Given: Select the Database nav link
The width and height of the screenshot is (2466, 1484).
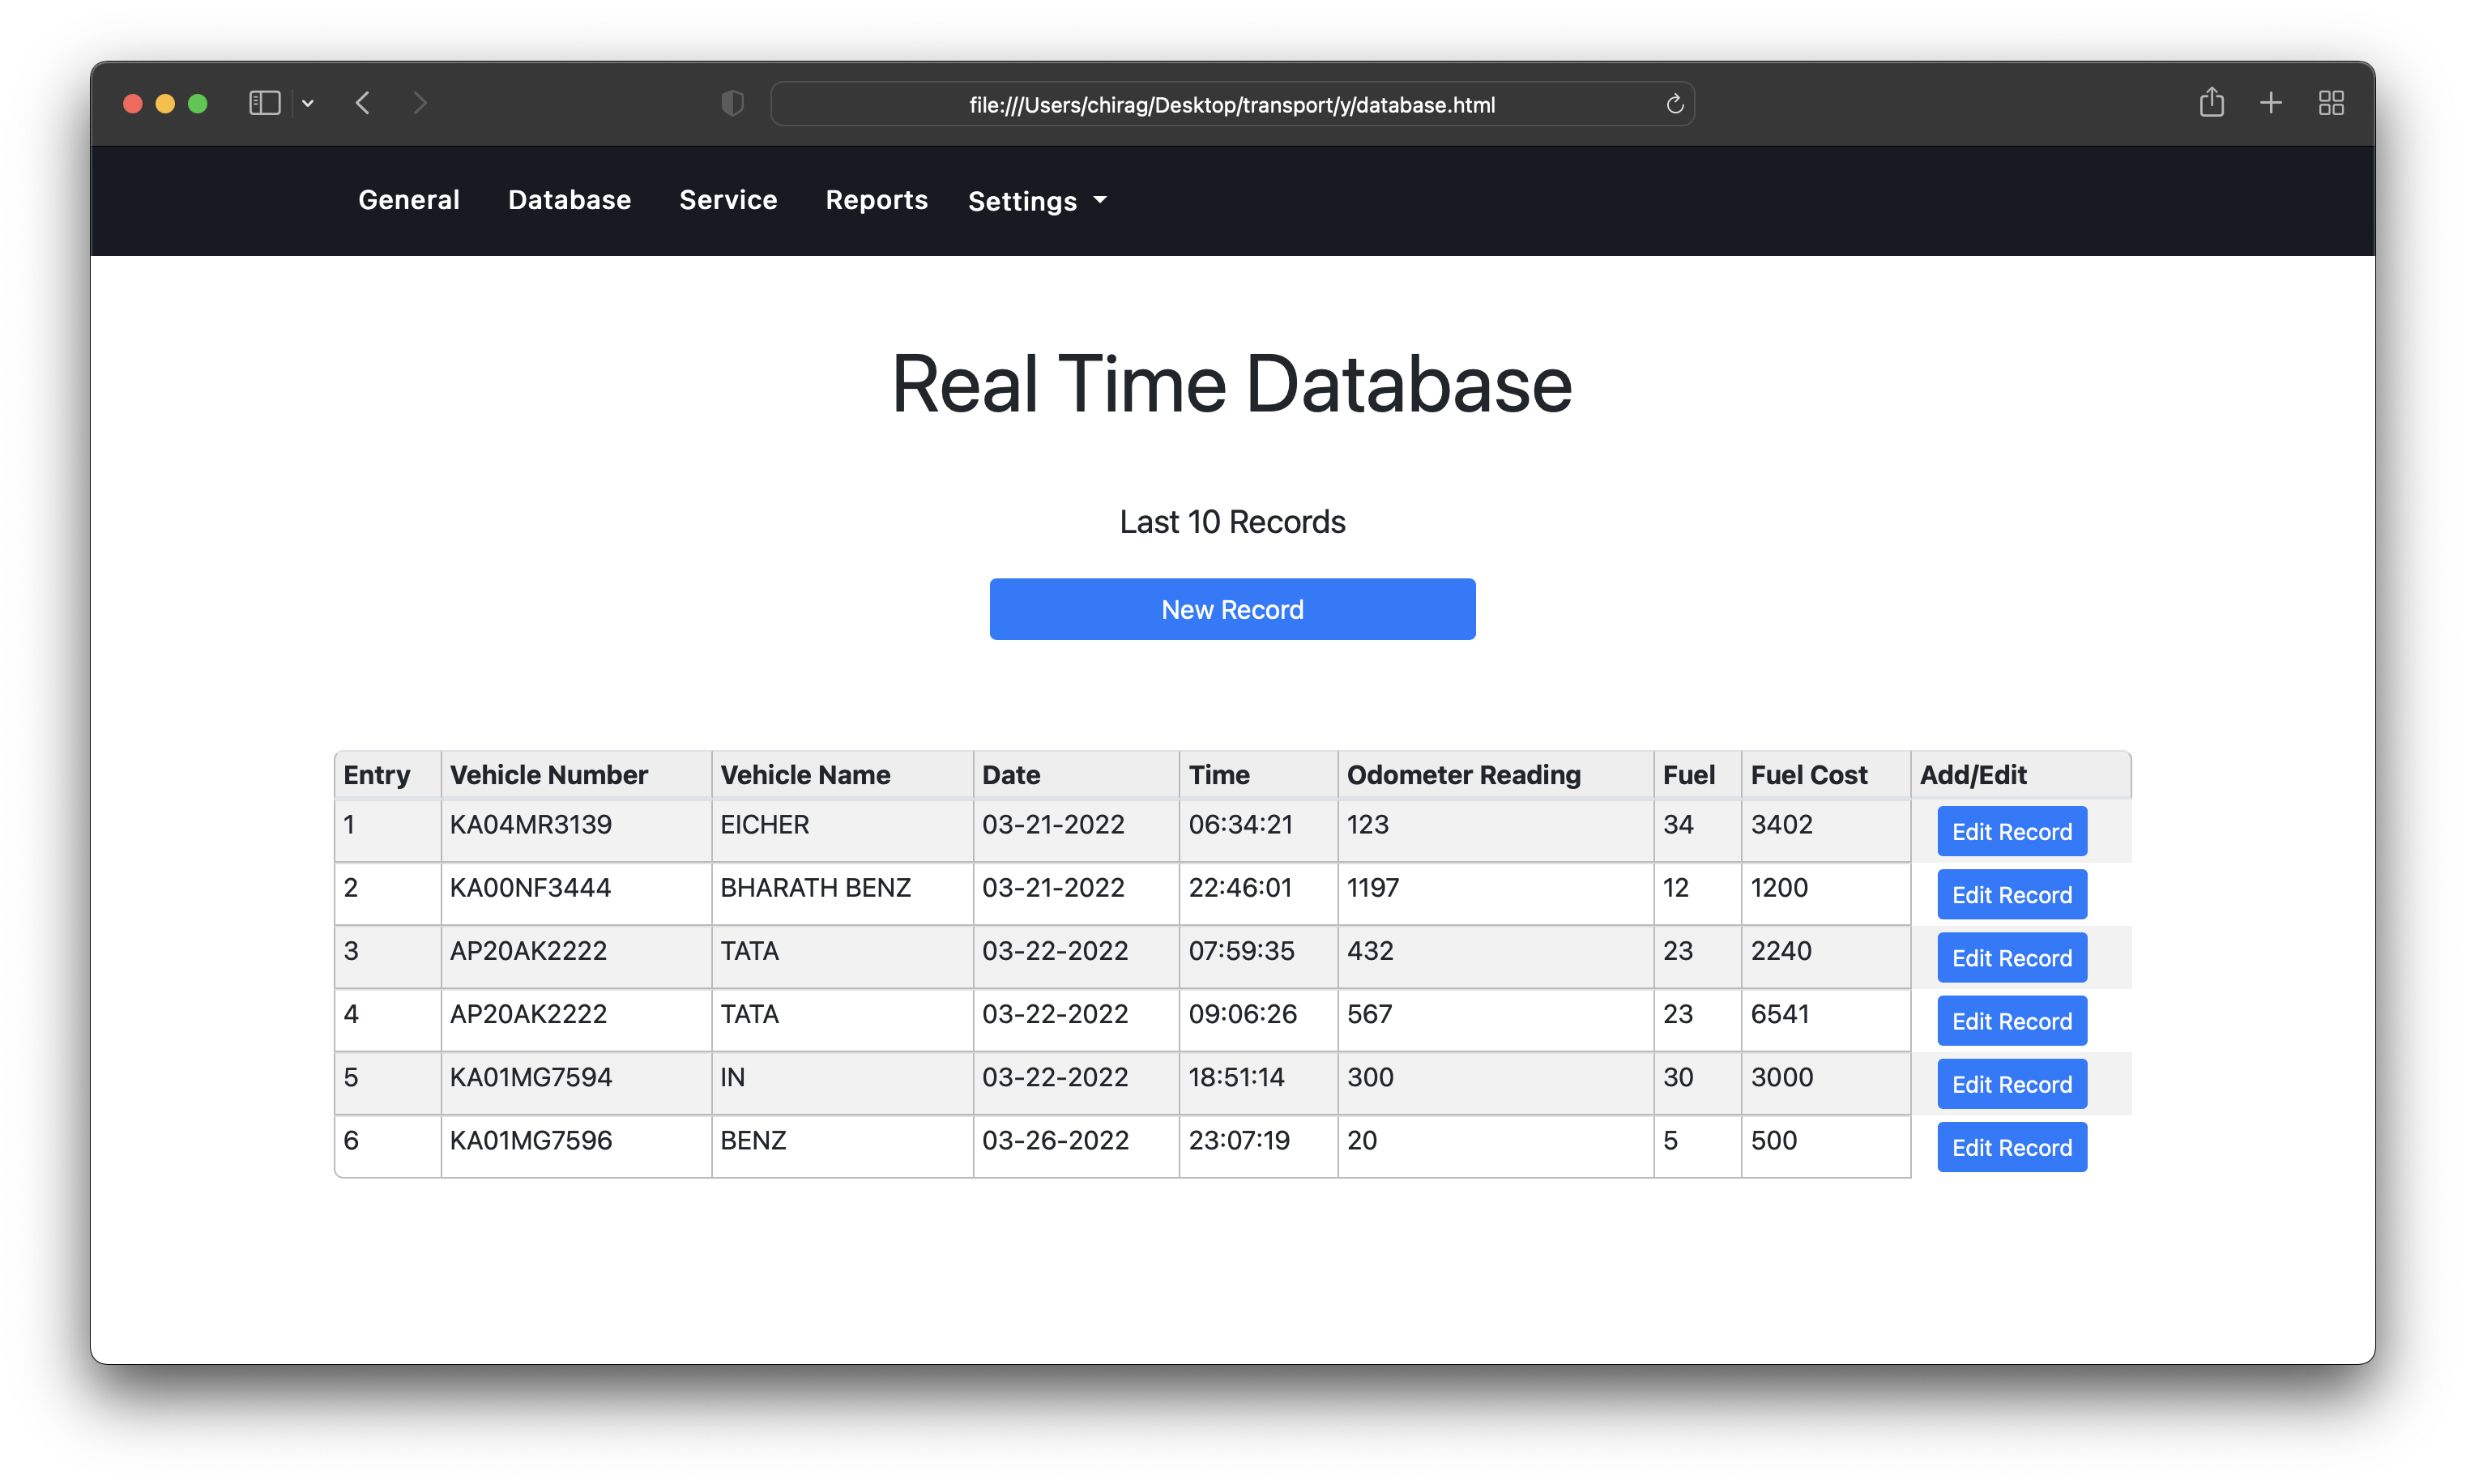Looking at the screenshot, I should point(569,200).
